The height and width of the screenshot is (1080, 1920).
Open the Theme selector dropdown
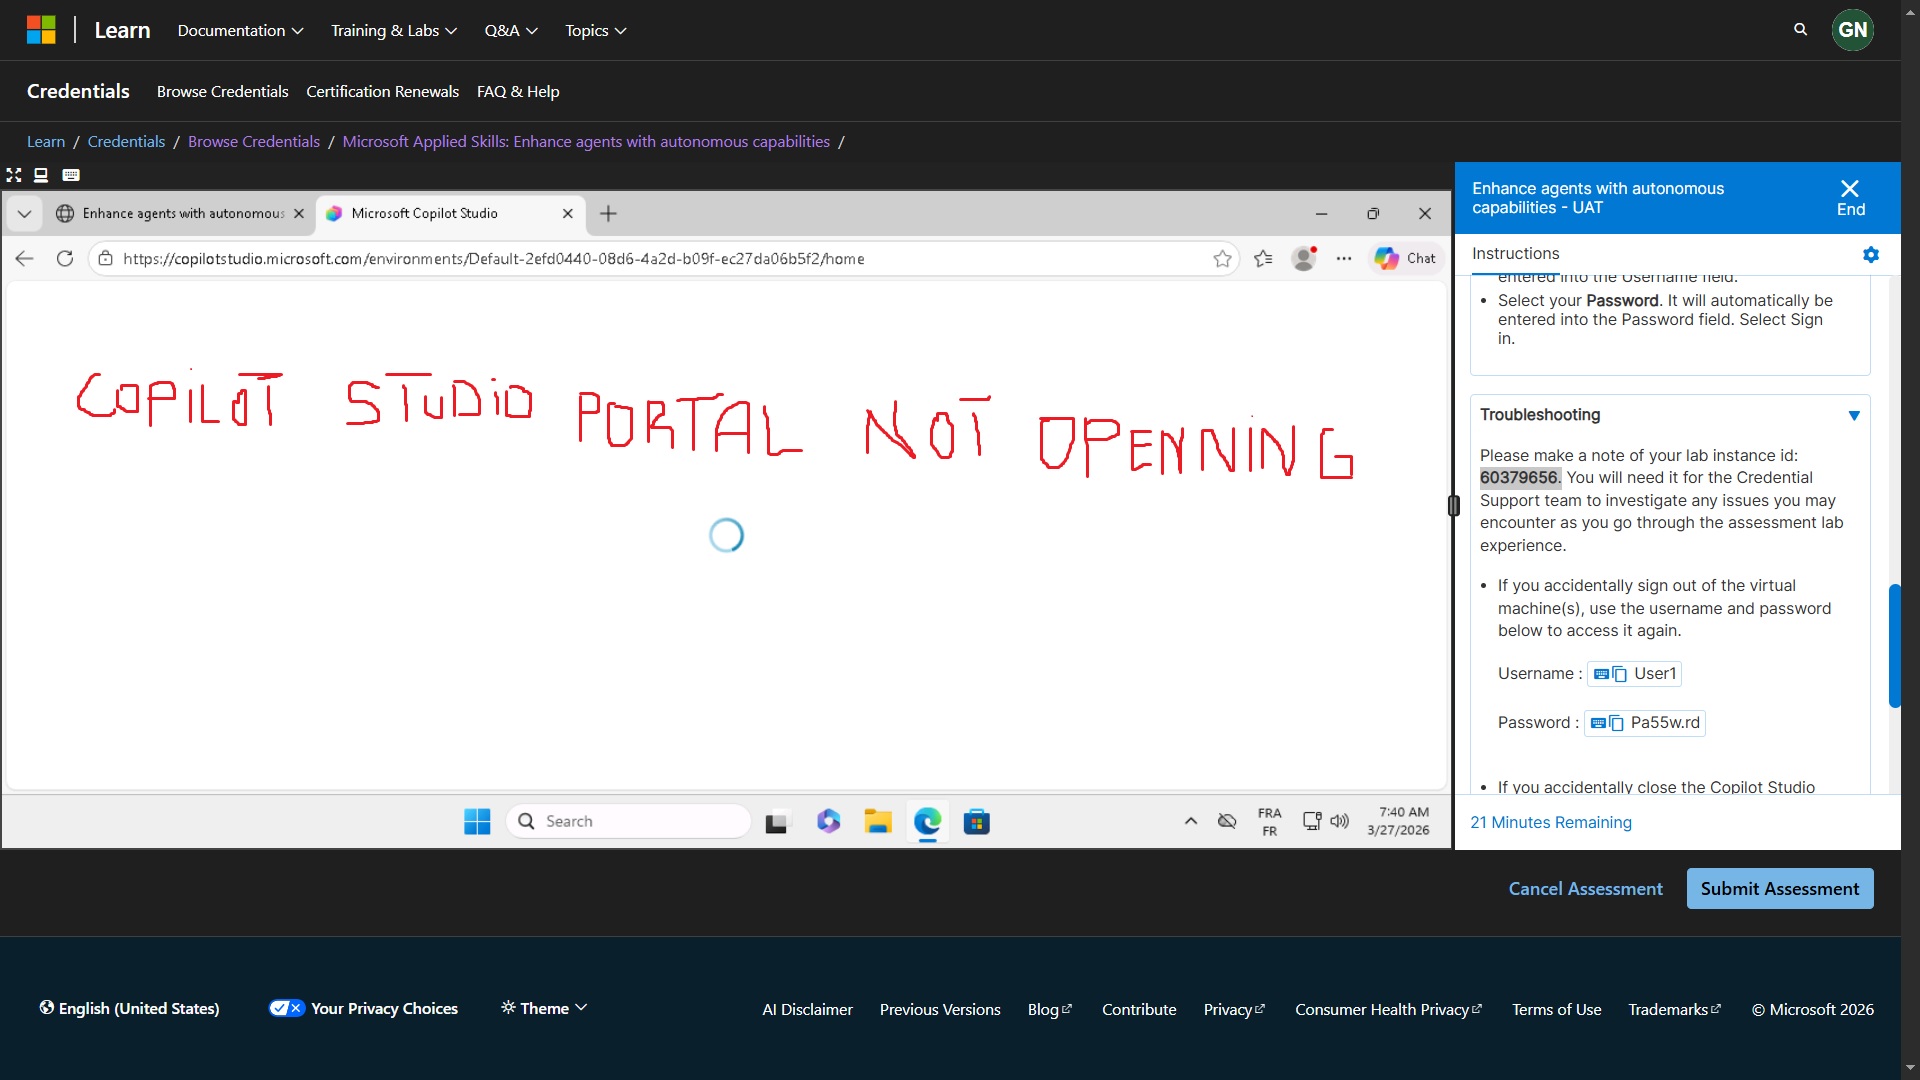tap(544, 1008)
